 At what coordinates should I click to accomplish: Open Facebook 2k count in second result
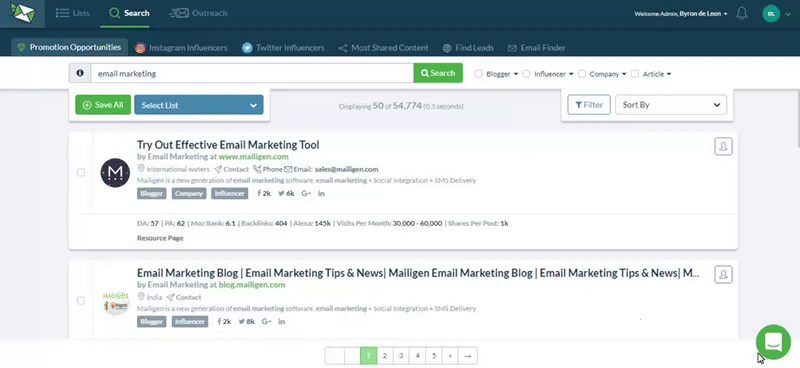pos(224,322)
